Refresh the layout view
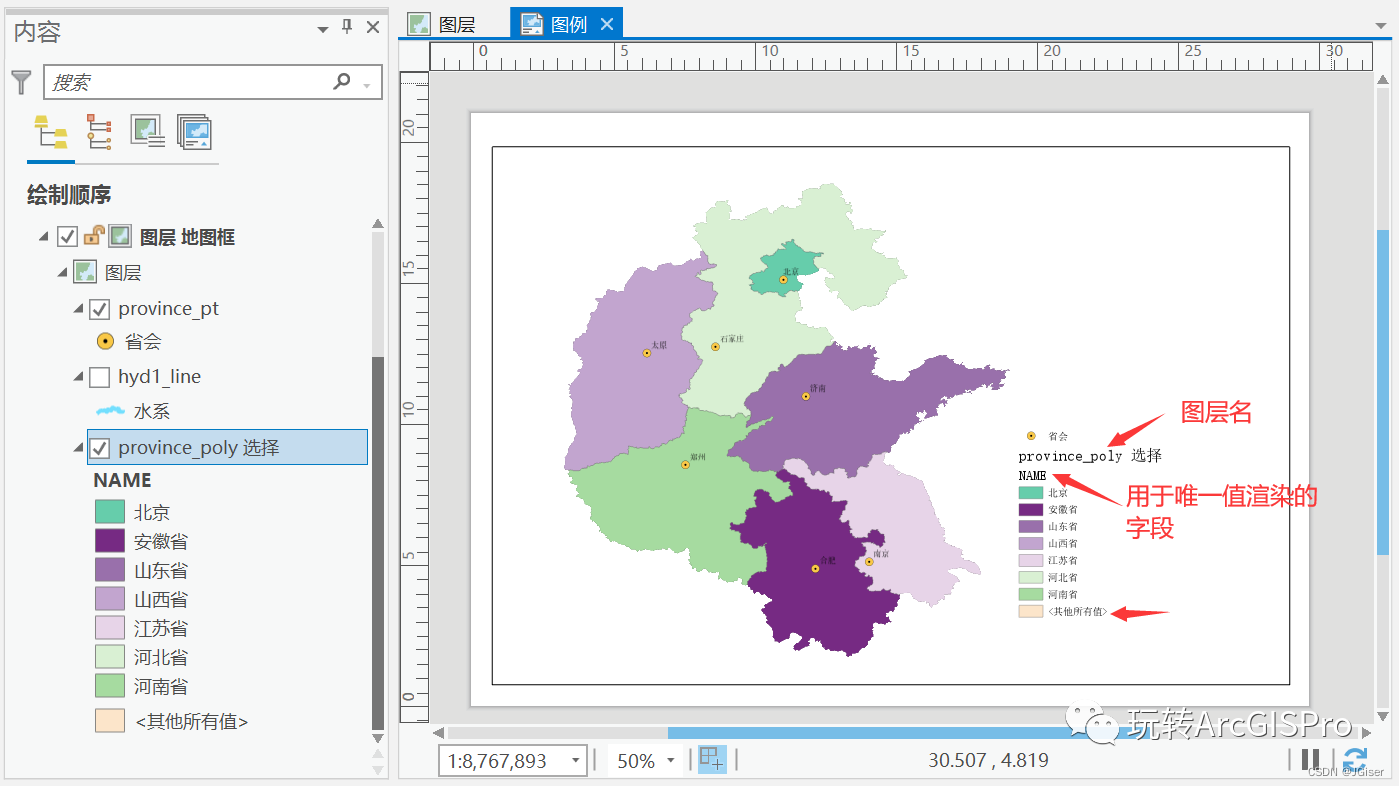The image size is (1399, 786). coord(1354,759)
